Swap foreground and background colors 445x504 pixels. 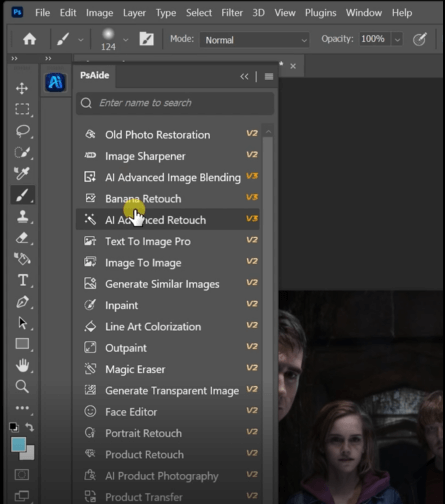pos(30,427)
